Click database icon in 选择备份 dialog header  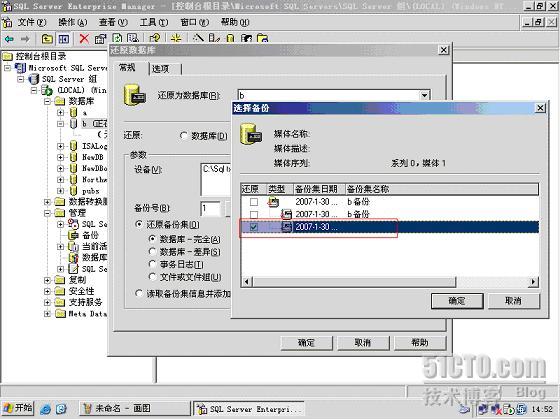coord(251,134)
